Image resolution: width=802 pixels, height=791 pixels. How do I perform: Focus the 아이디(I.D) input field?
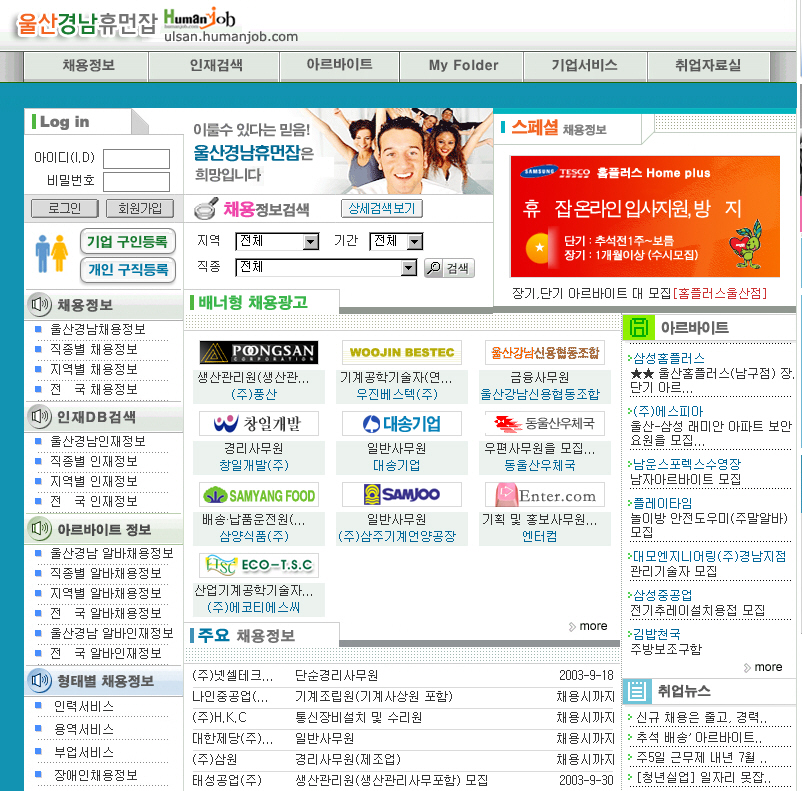point(136,159)
